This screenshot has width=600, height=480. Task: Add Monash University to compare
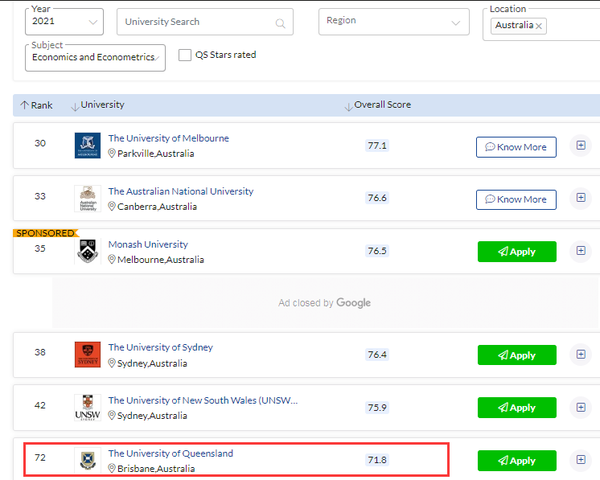pos(581,250)
